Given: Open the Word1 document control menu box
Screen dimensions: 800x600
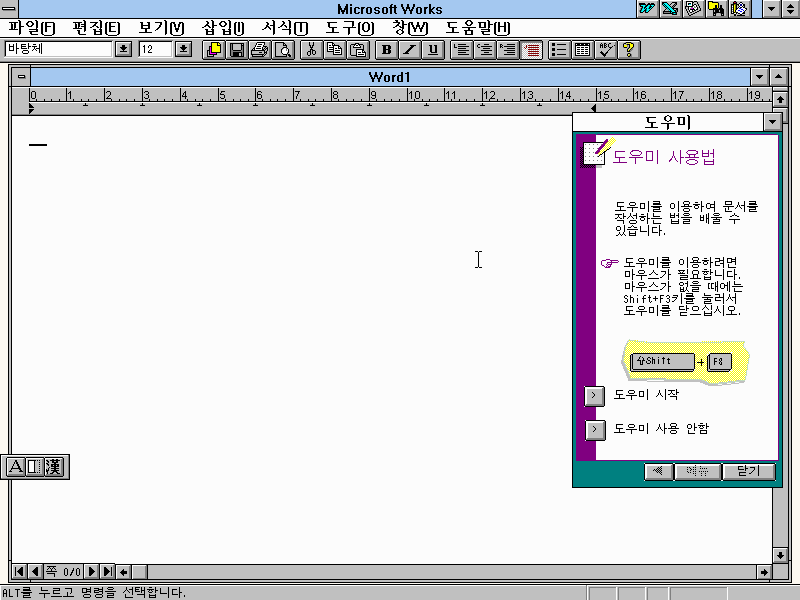Looking at the screenshot, I should click(21, 77).
